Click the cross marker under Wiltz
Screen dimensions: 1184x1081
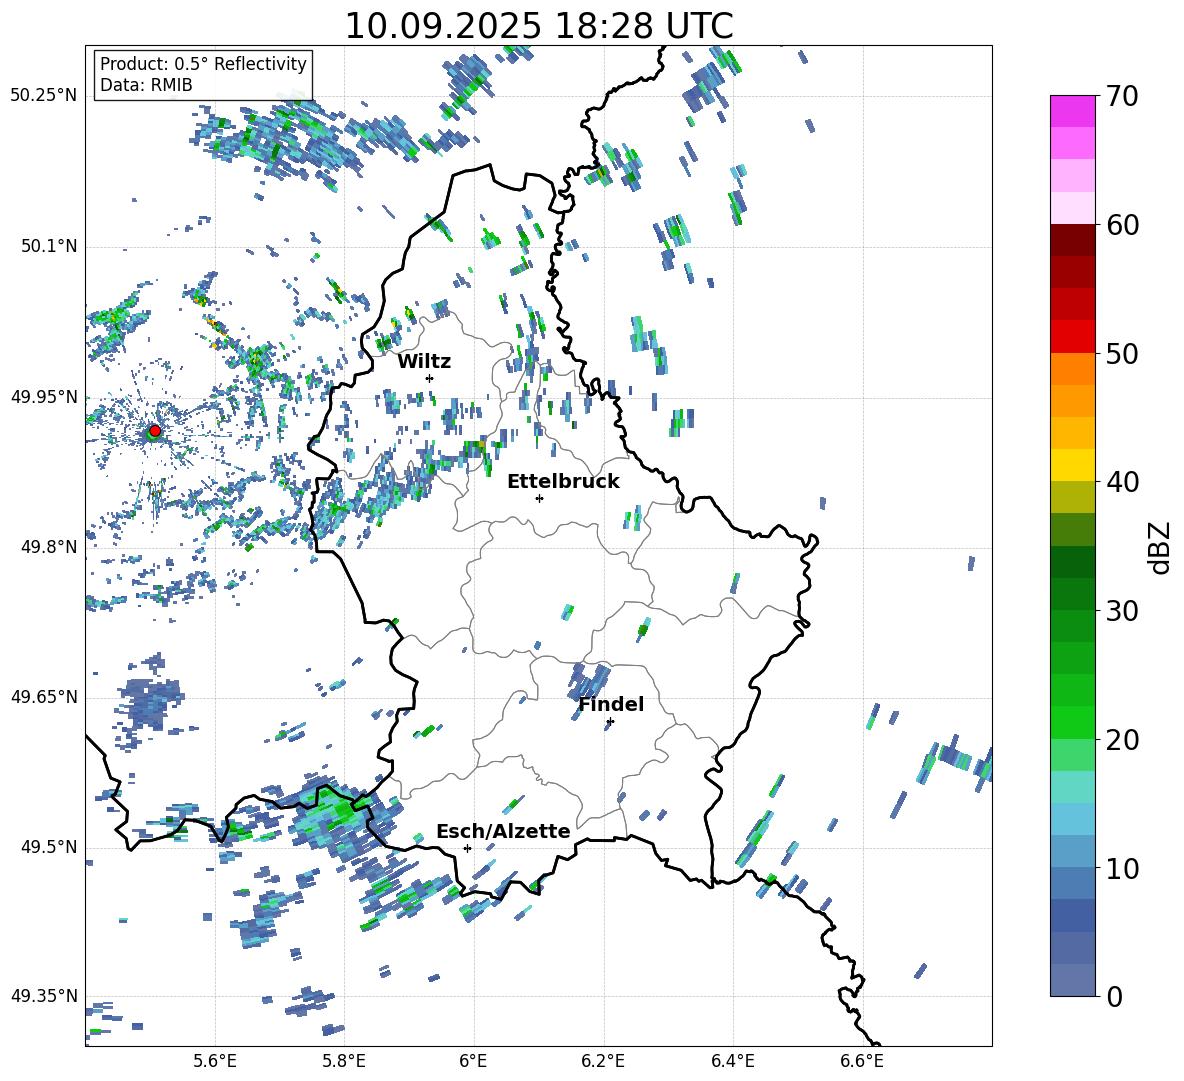pyautogui.click(x=430, y=378)
